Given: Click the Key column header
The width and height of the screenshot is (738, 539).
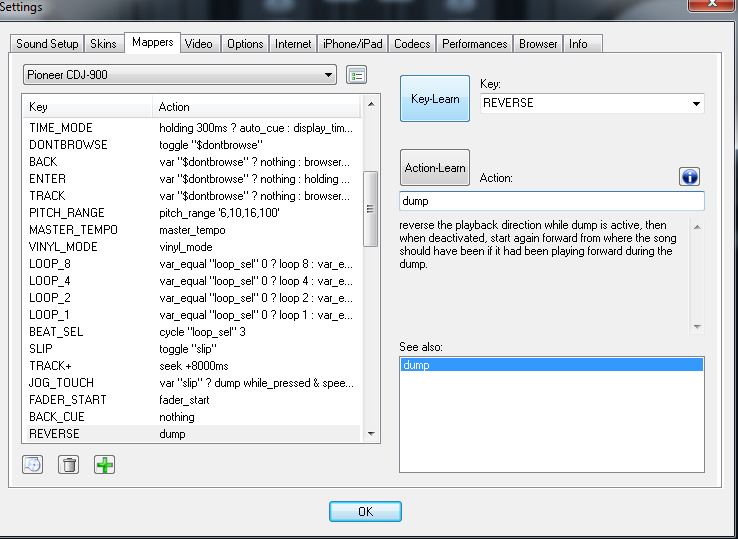Looking at the screenshot, I should pyautogui.click(x=88, y=107).
